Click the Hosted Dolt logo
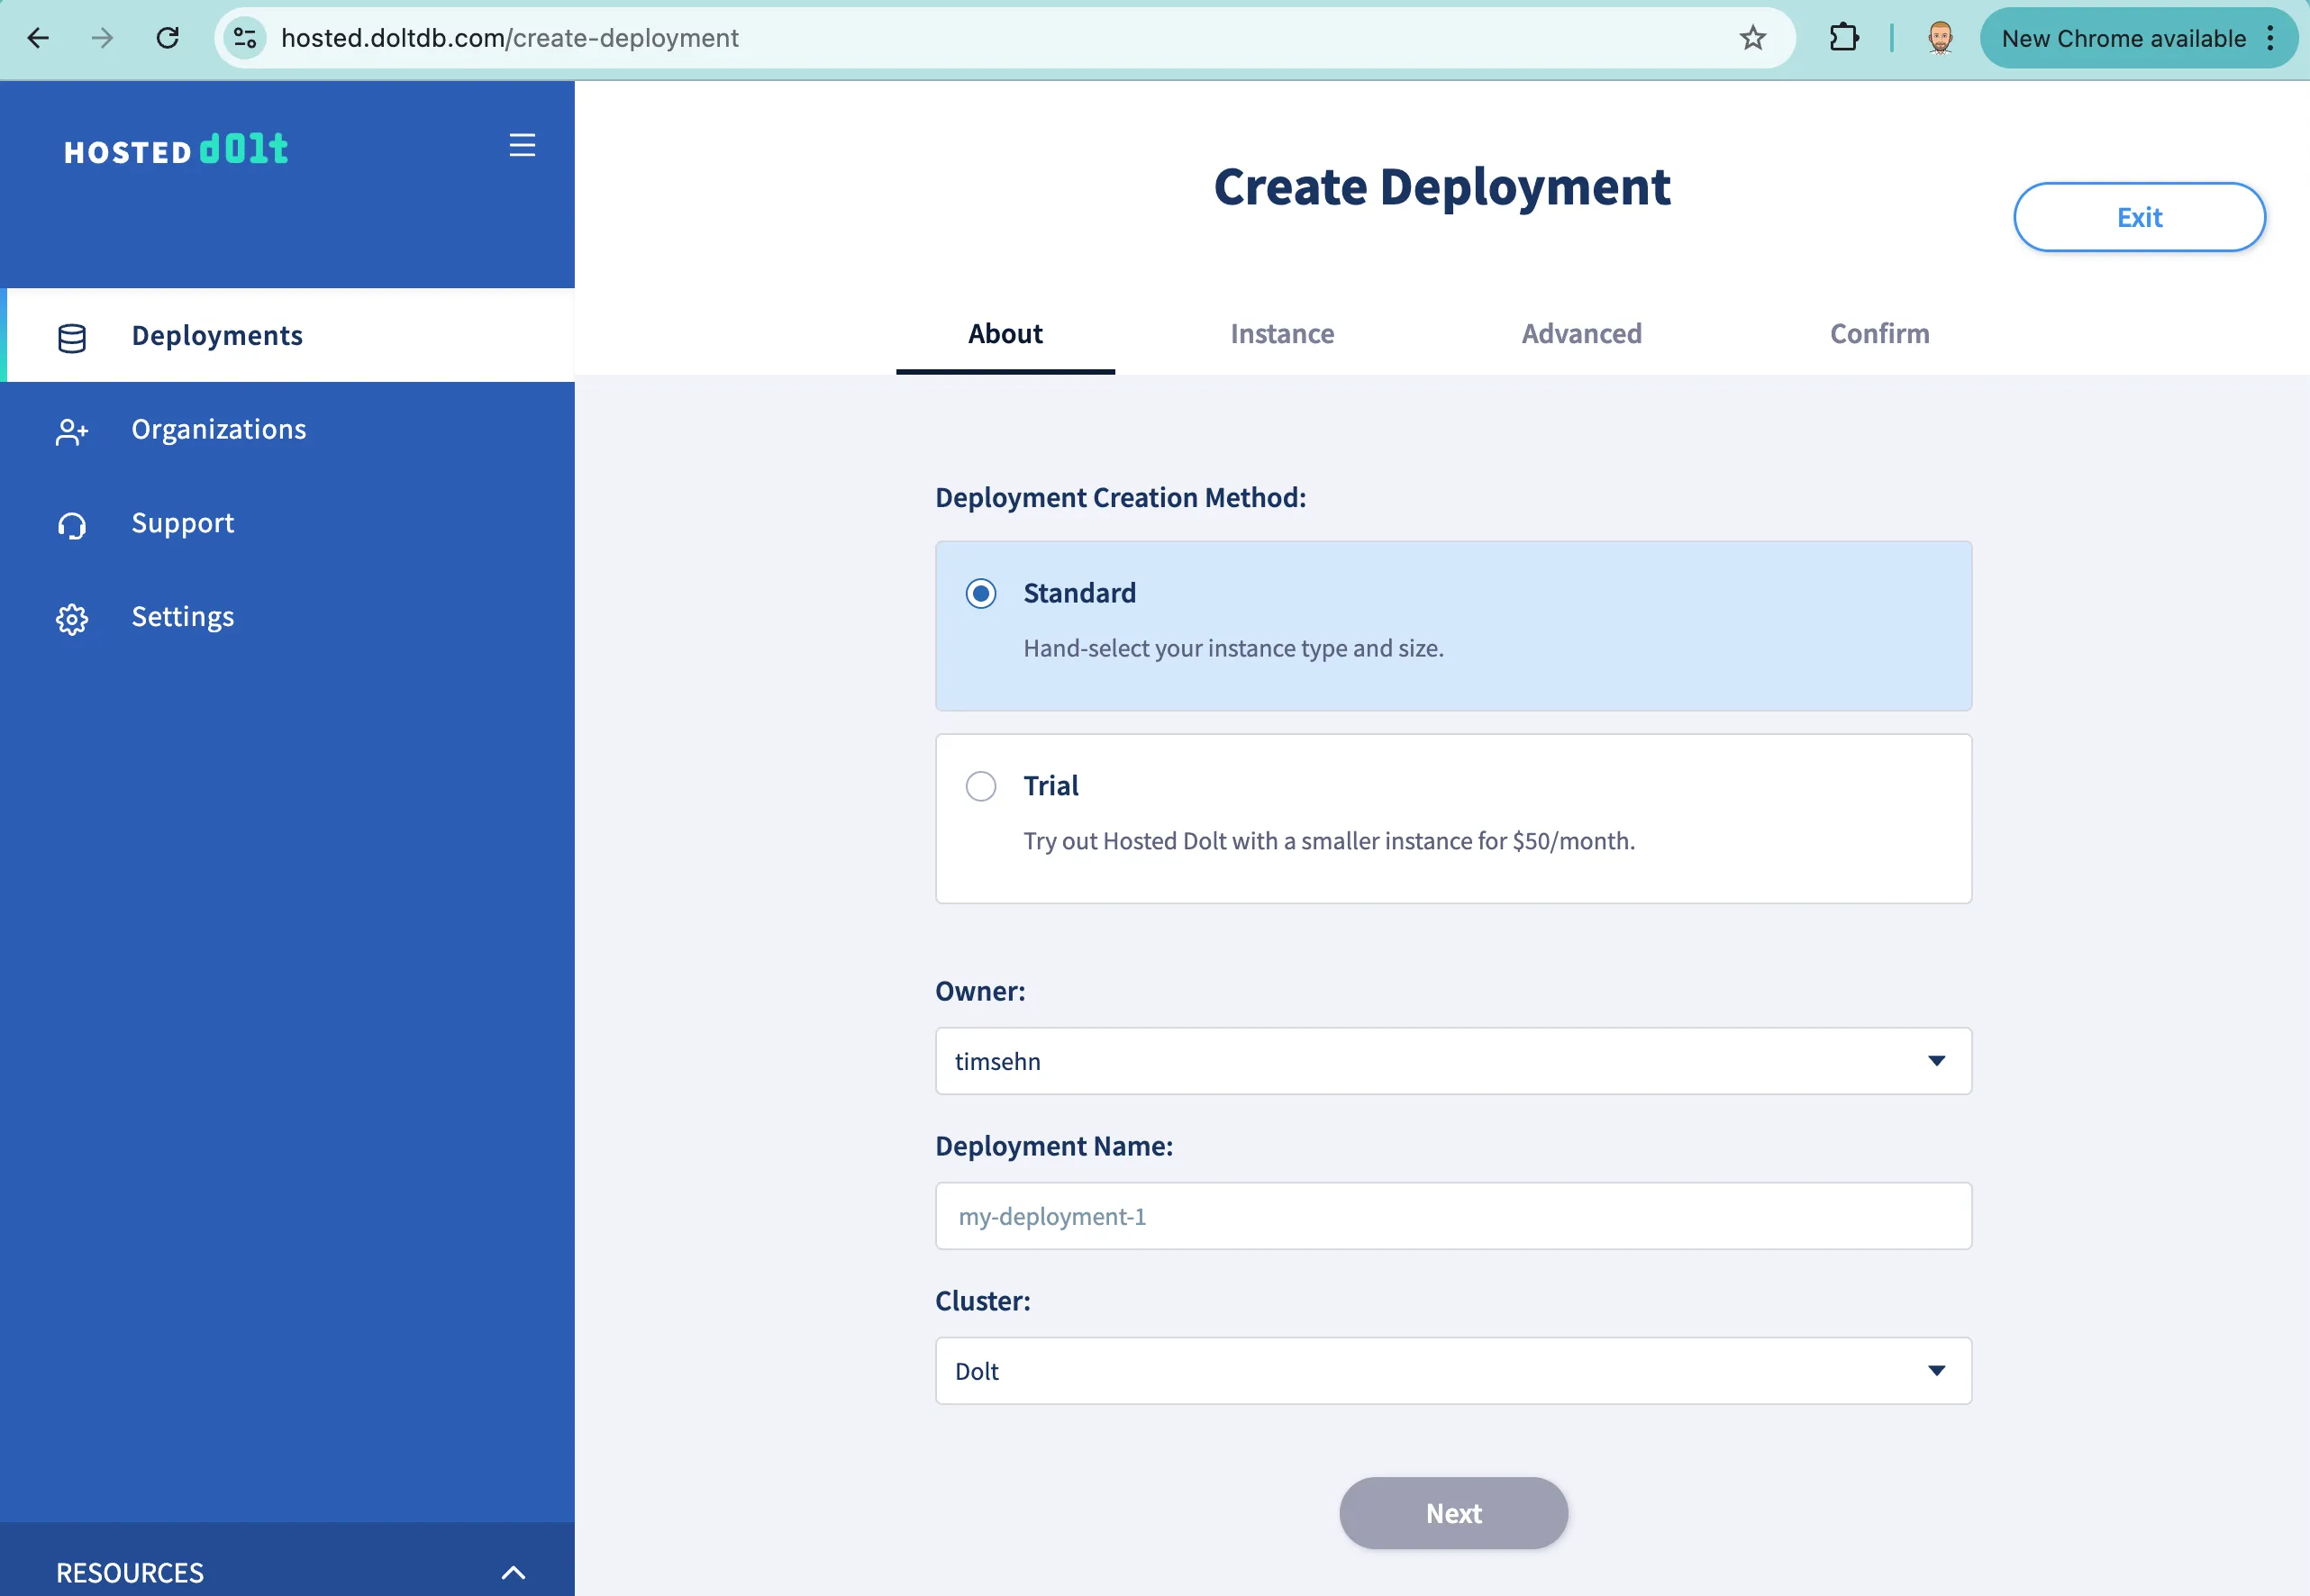Image resolution: width=2310 pixels, height=1596 pixels. tap(176, 150)
